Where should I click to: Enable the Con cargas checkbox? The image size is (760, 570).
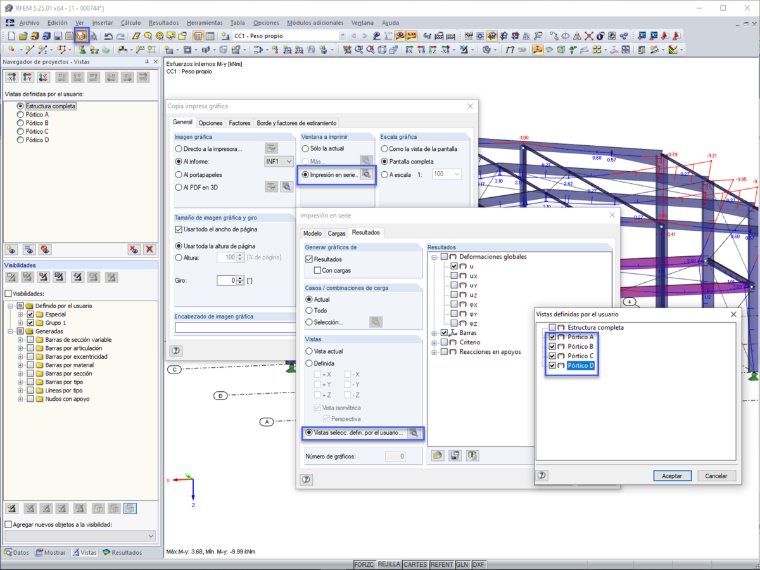coord(317,270)
